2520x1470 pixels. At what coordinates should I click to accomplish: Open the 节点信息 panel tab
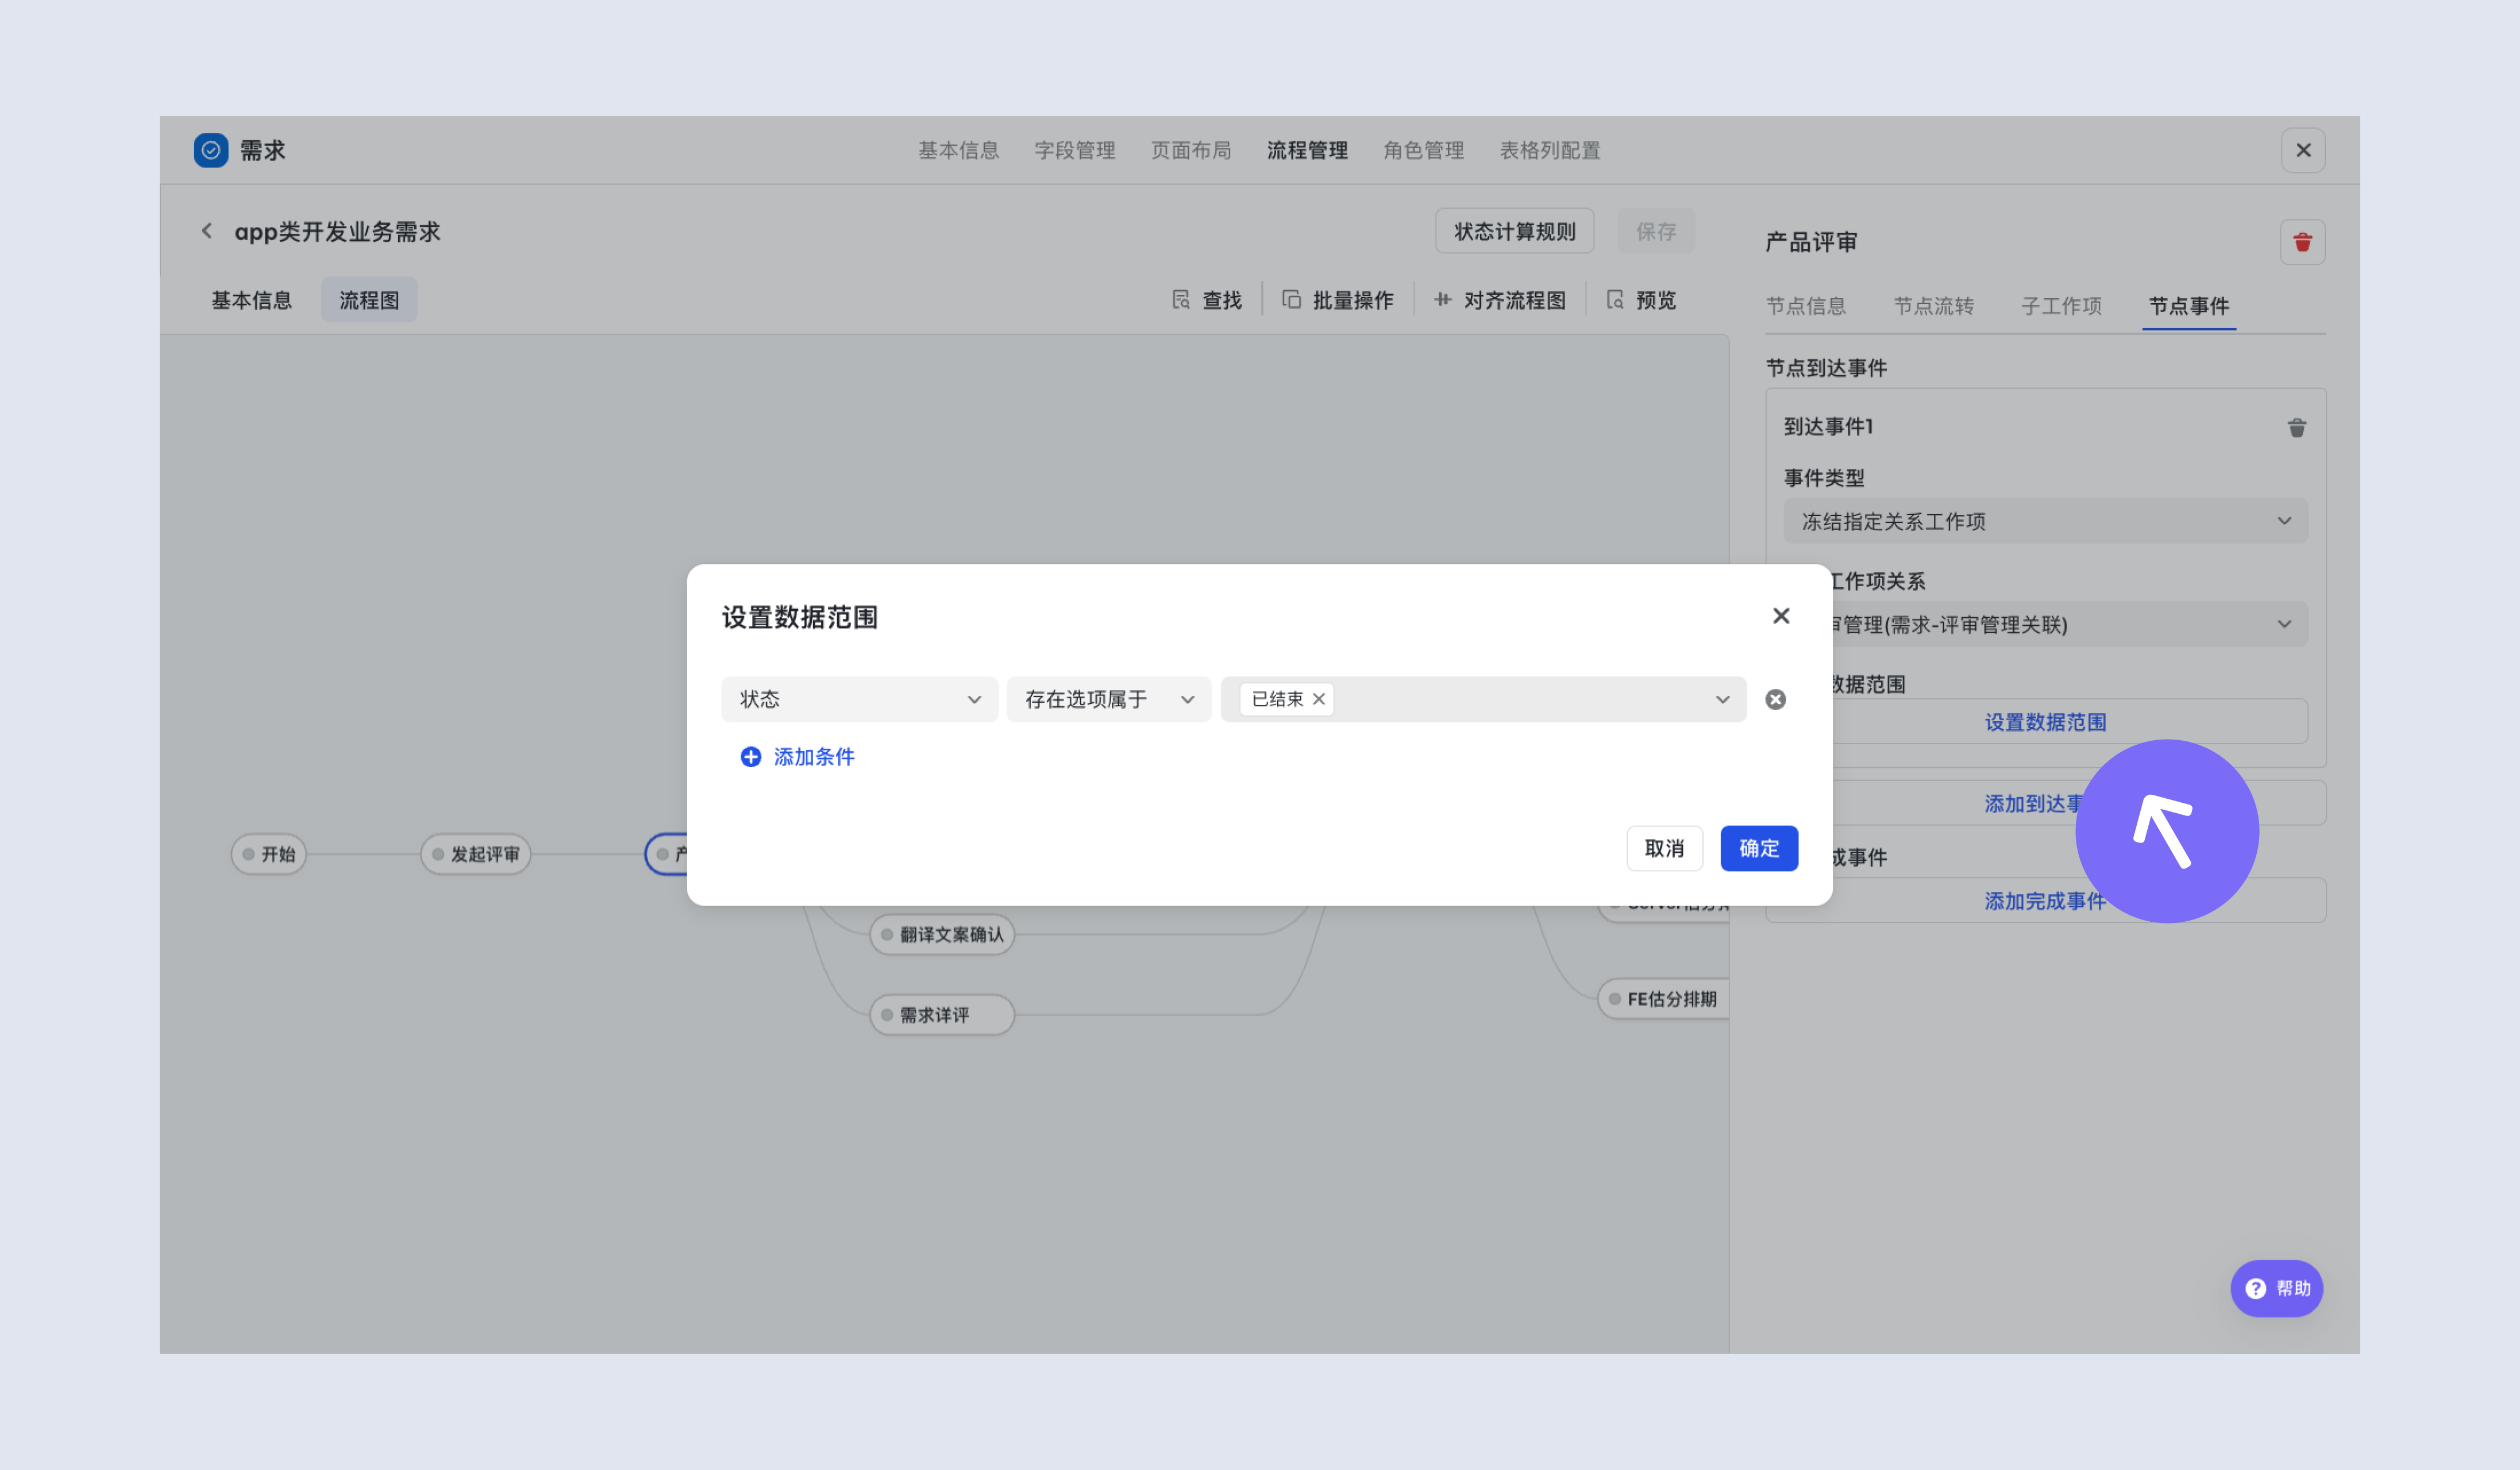(x=1805, y=306)
